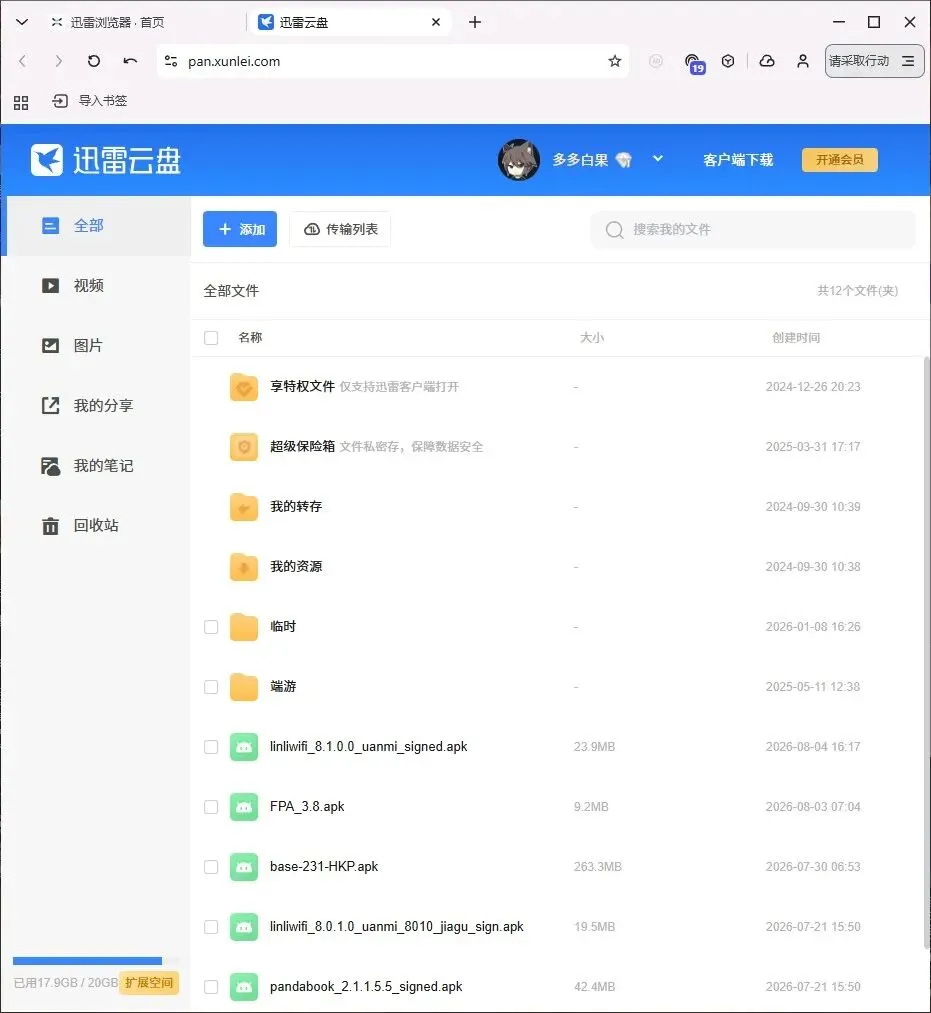The image size is (931, 1013).
Task: Open the tab list chevron
Action: coord(22,22)
